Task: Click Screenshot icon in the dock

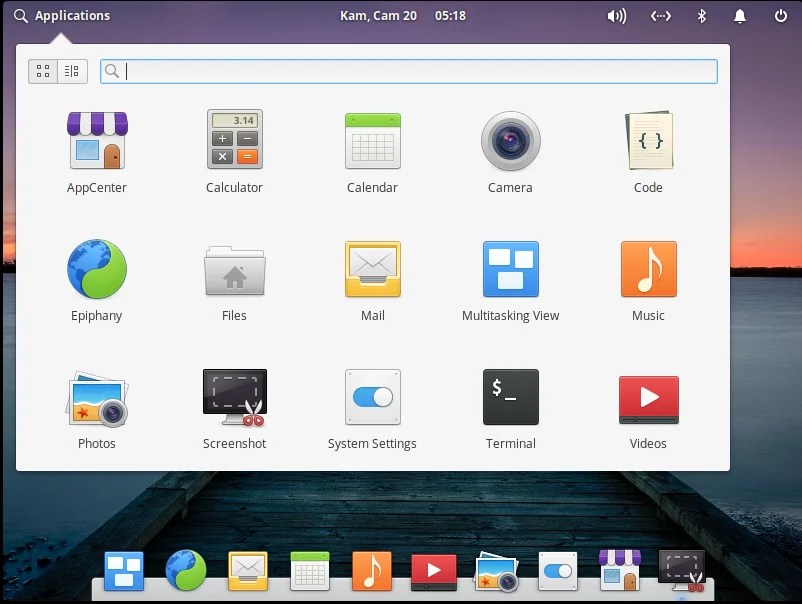Action: point(683,571)
